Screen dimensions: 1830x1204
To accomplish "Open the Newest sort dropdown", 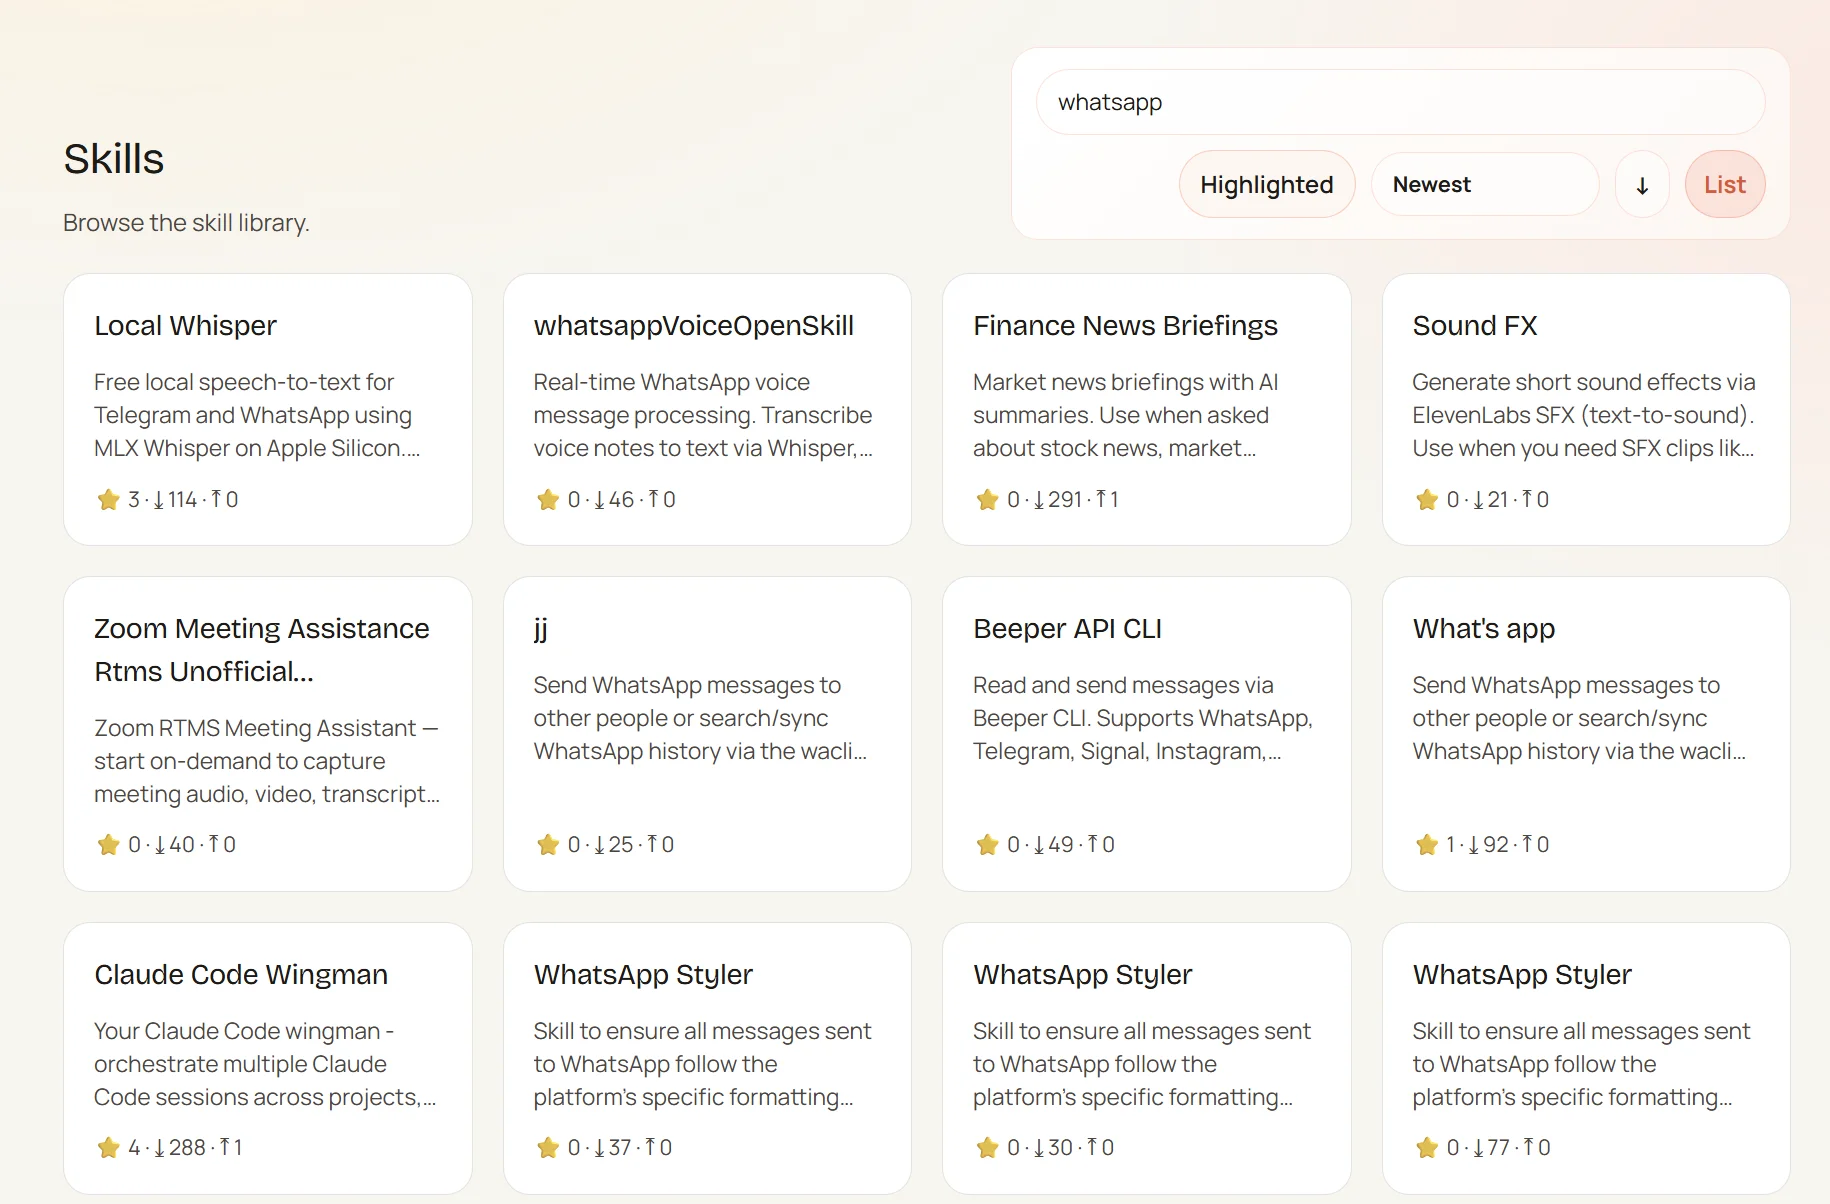I will tap(1485, 184).
